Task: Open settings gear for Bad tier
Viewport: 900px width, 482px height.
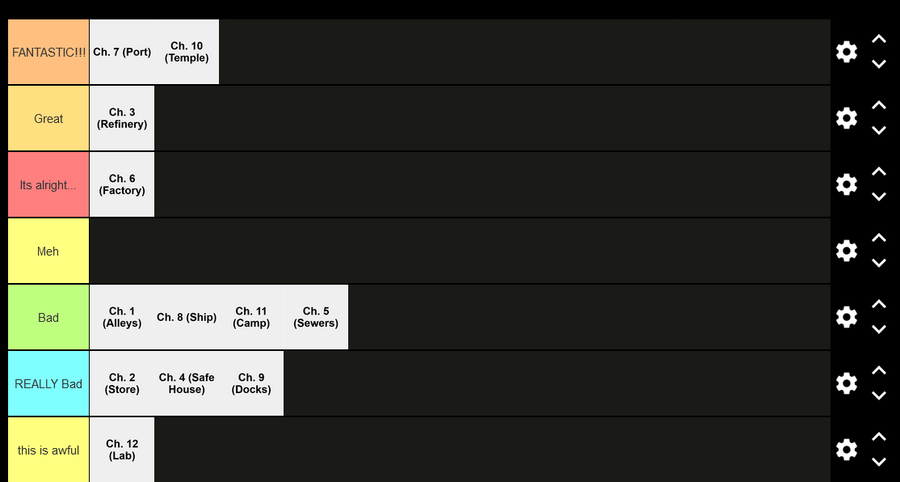Action: [846, 317]
